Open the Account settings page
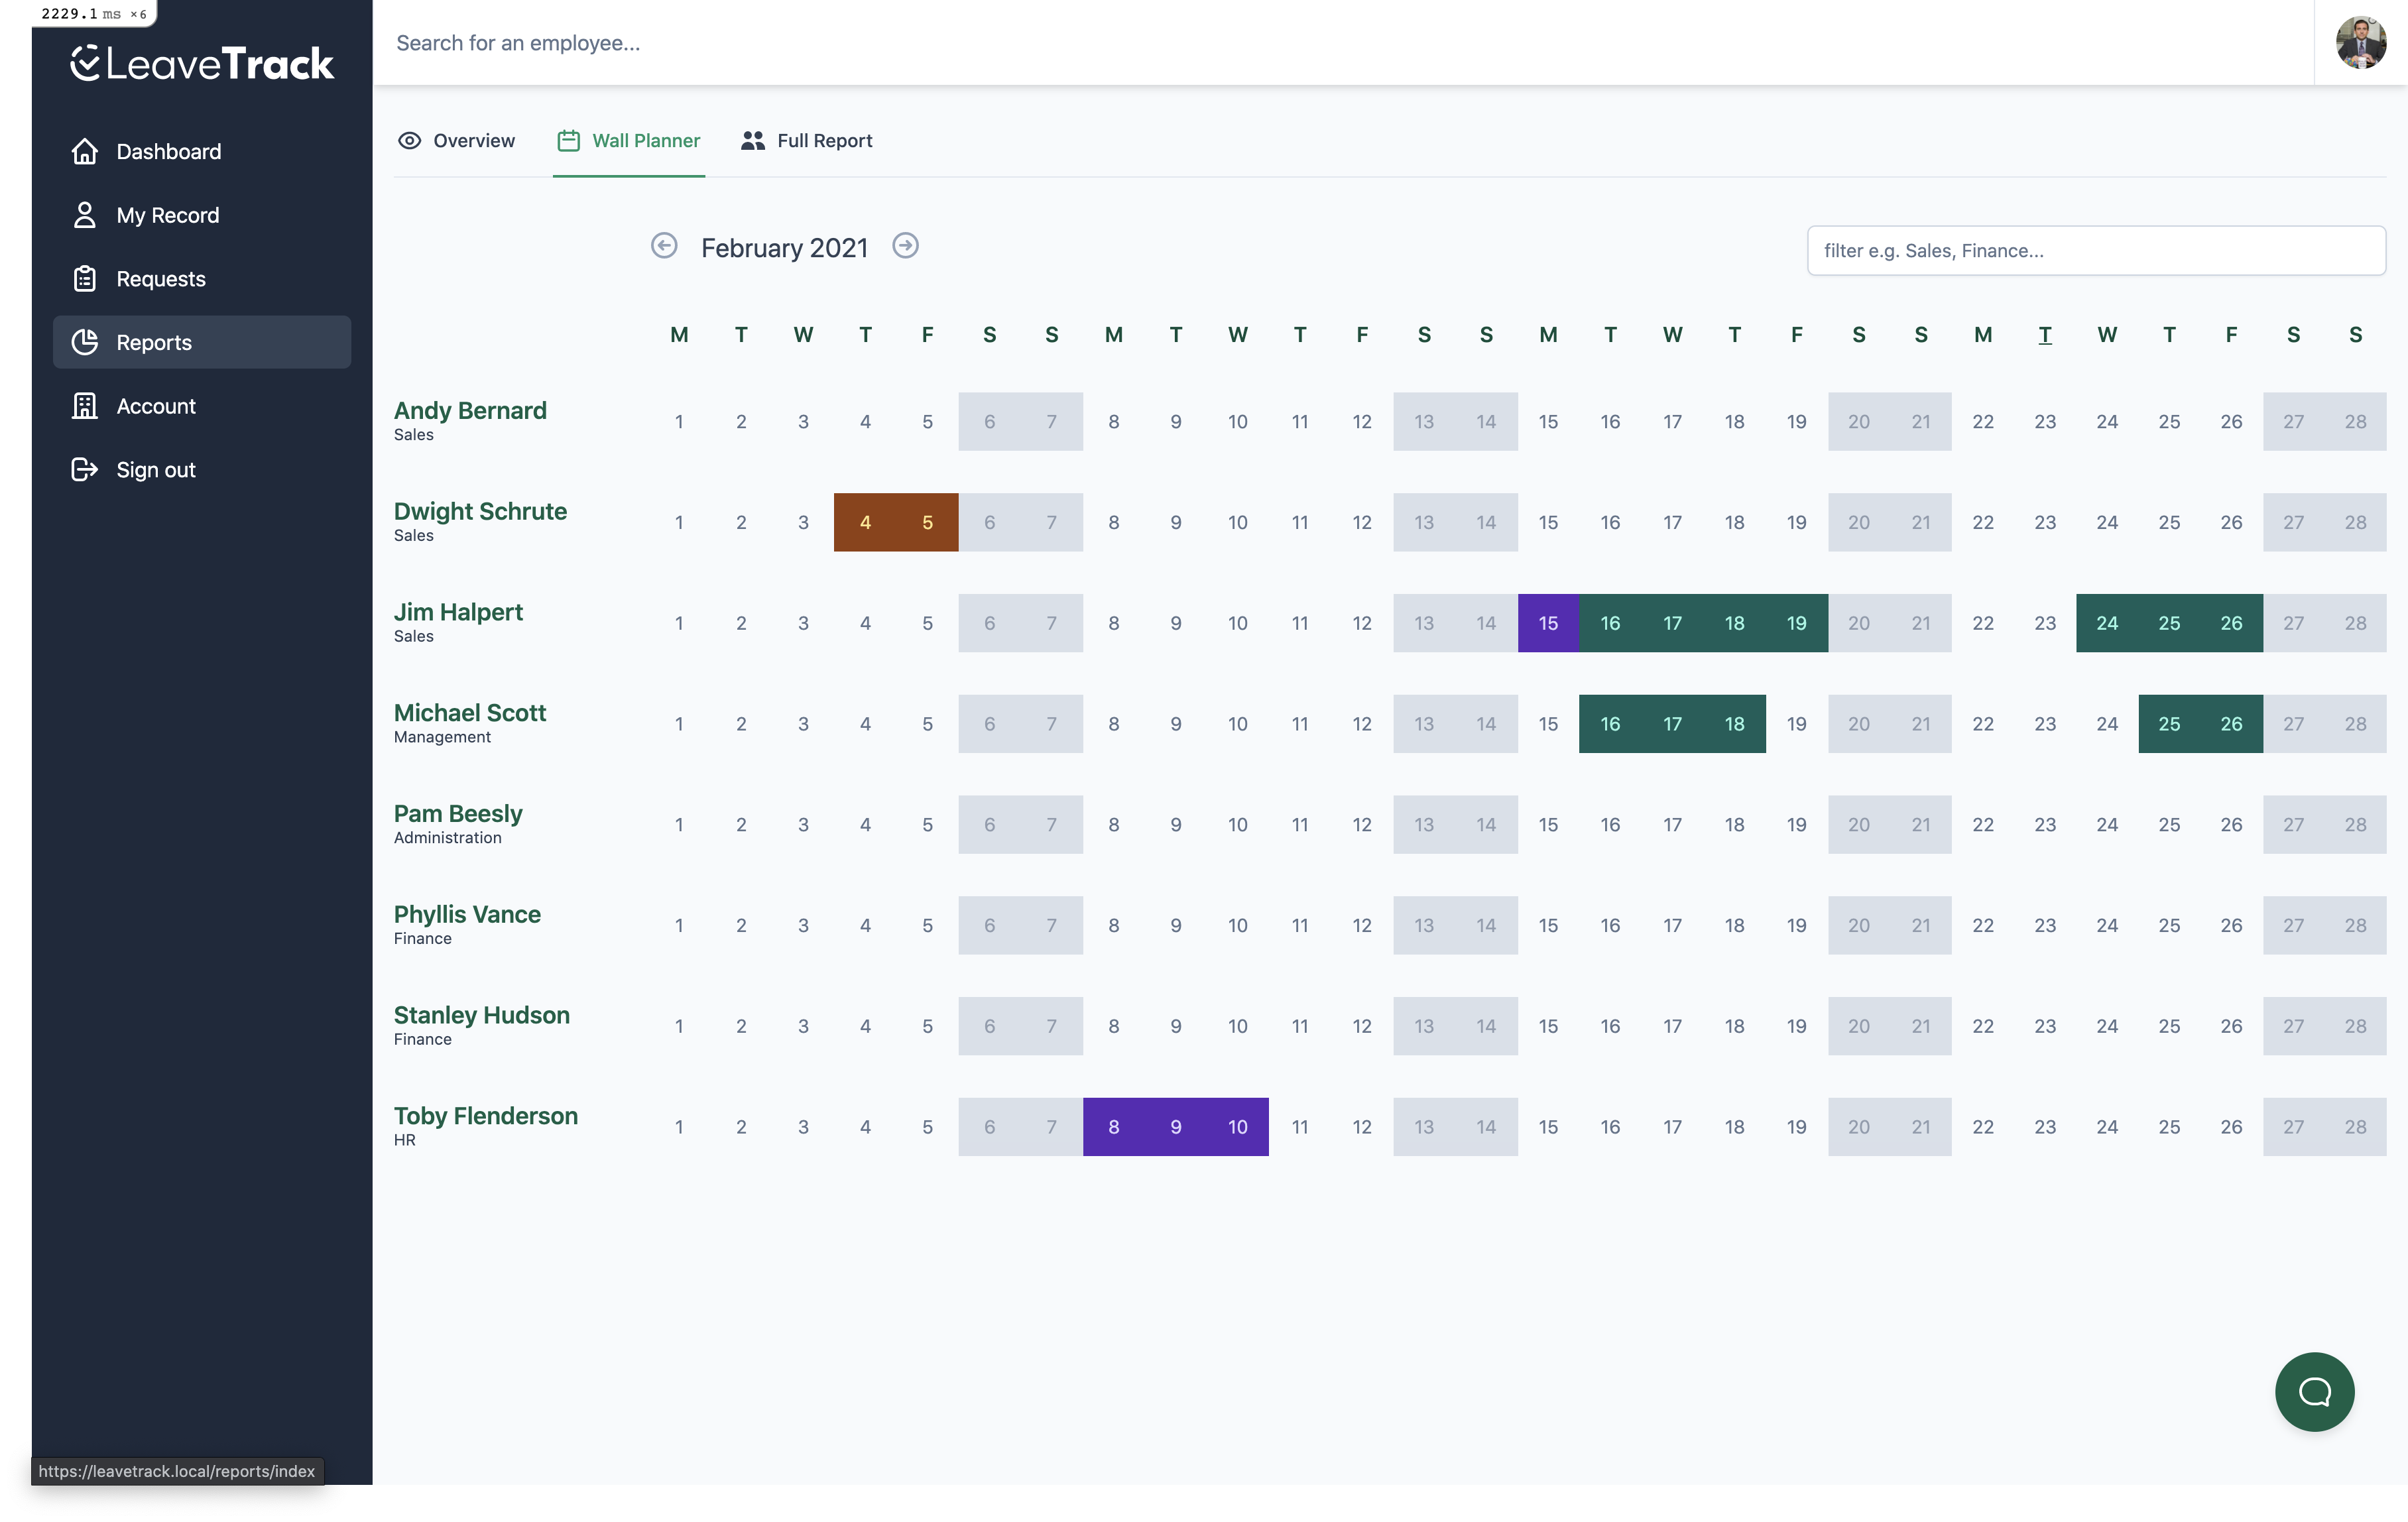The width and height of the screenshot is (2408, 1522). pos(155,406)
